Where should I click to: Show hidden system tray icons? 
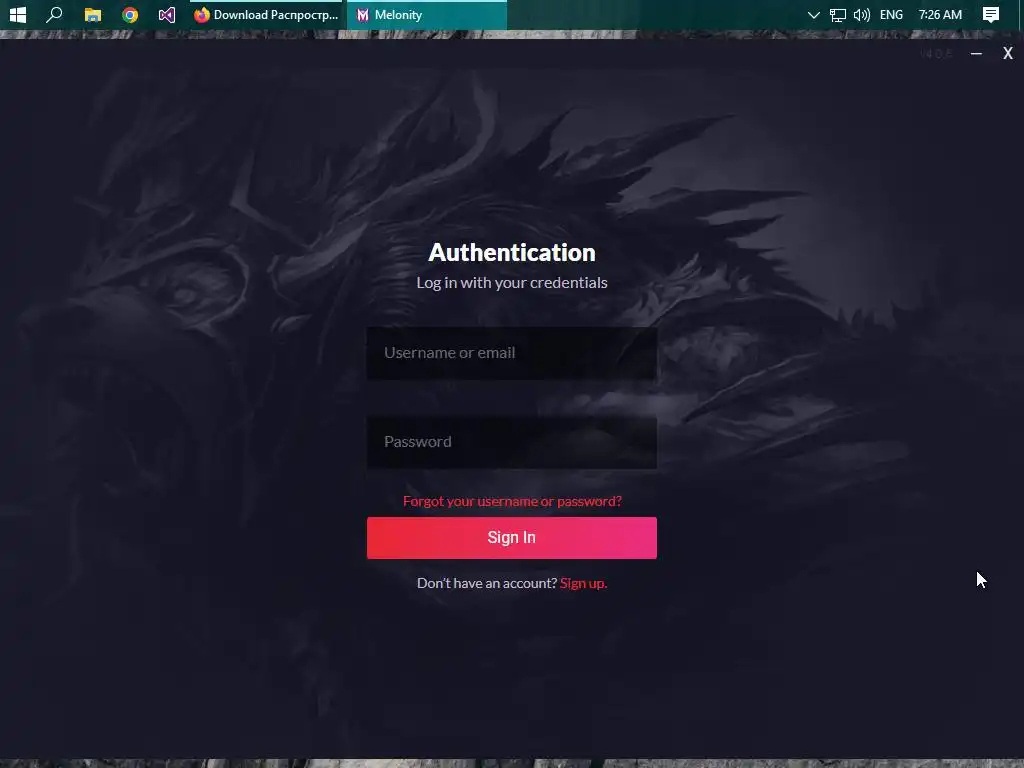pyautogui.click(x=813, y=14)
